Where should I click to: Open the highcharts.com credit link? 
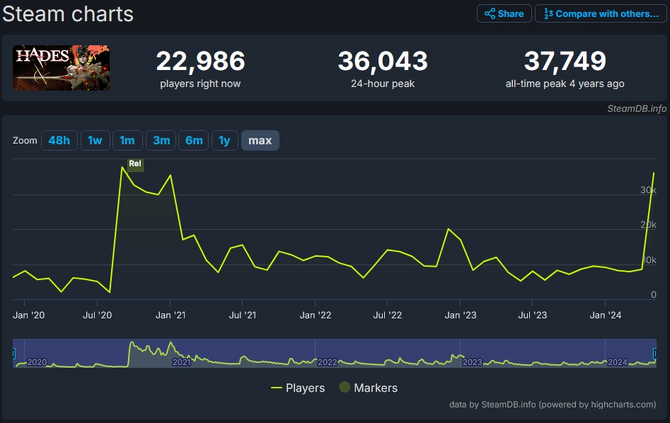tap(622, 405)
